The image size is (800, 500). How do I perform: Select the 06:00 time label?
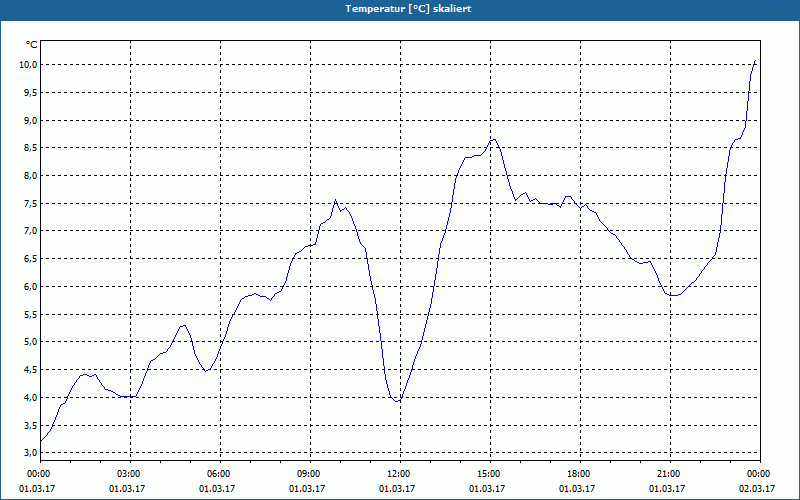pyautogui.click(x=220, y=474)
